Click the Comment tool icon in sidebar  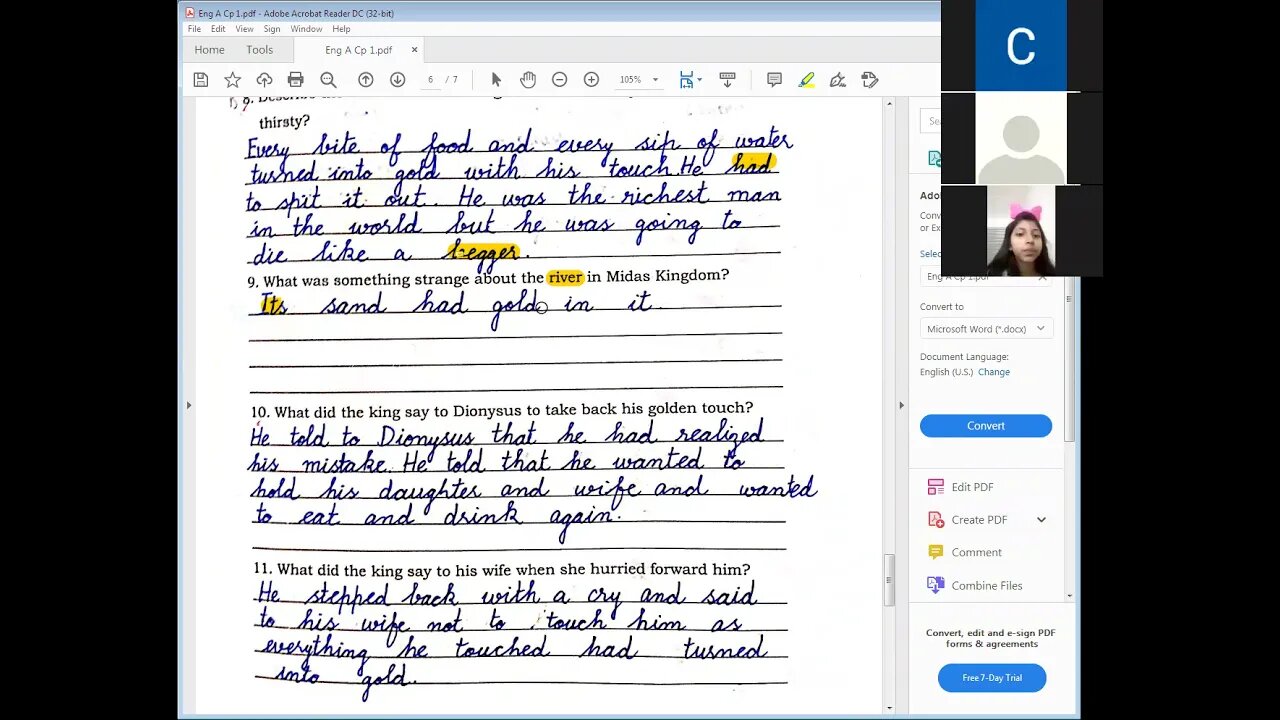coord(935,552)
